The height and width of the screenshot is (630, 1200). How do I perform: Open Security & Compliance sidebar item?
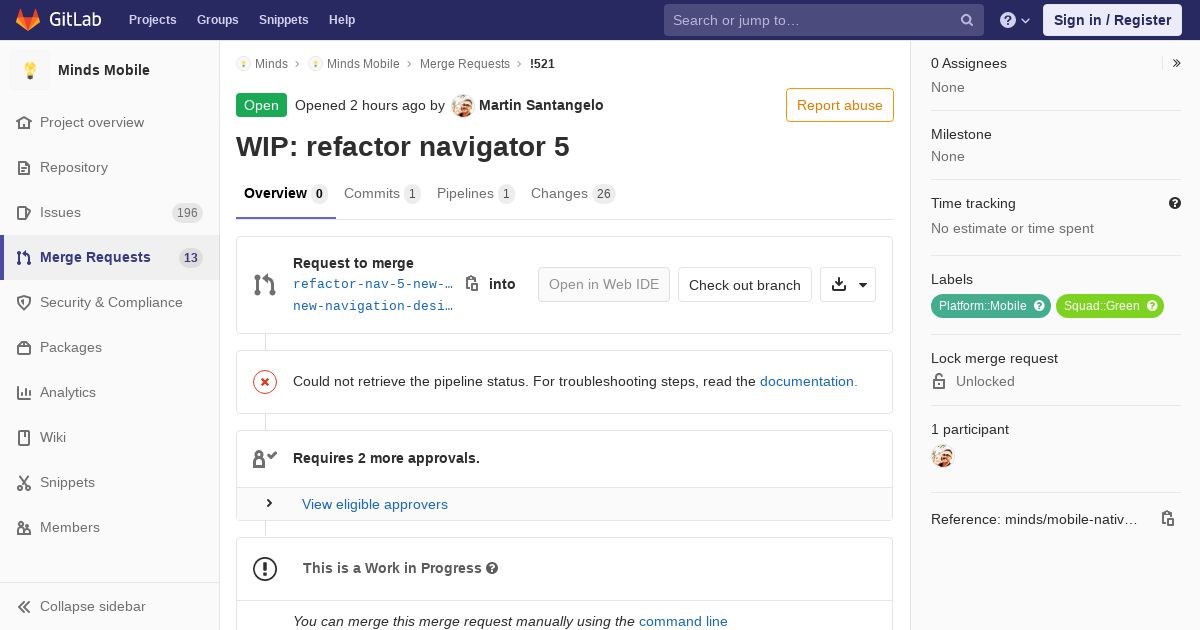point(110,302)
